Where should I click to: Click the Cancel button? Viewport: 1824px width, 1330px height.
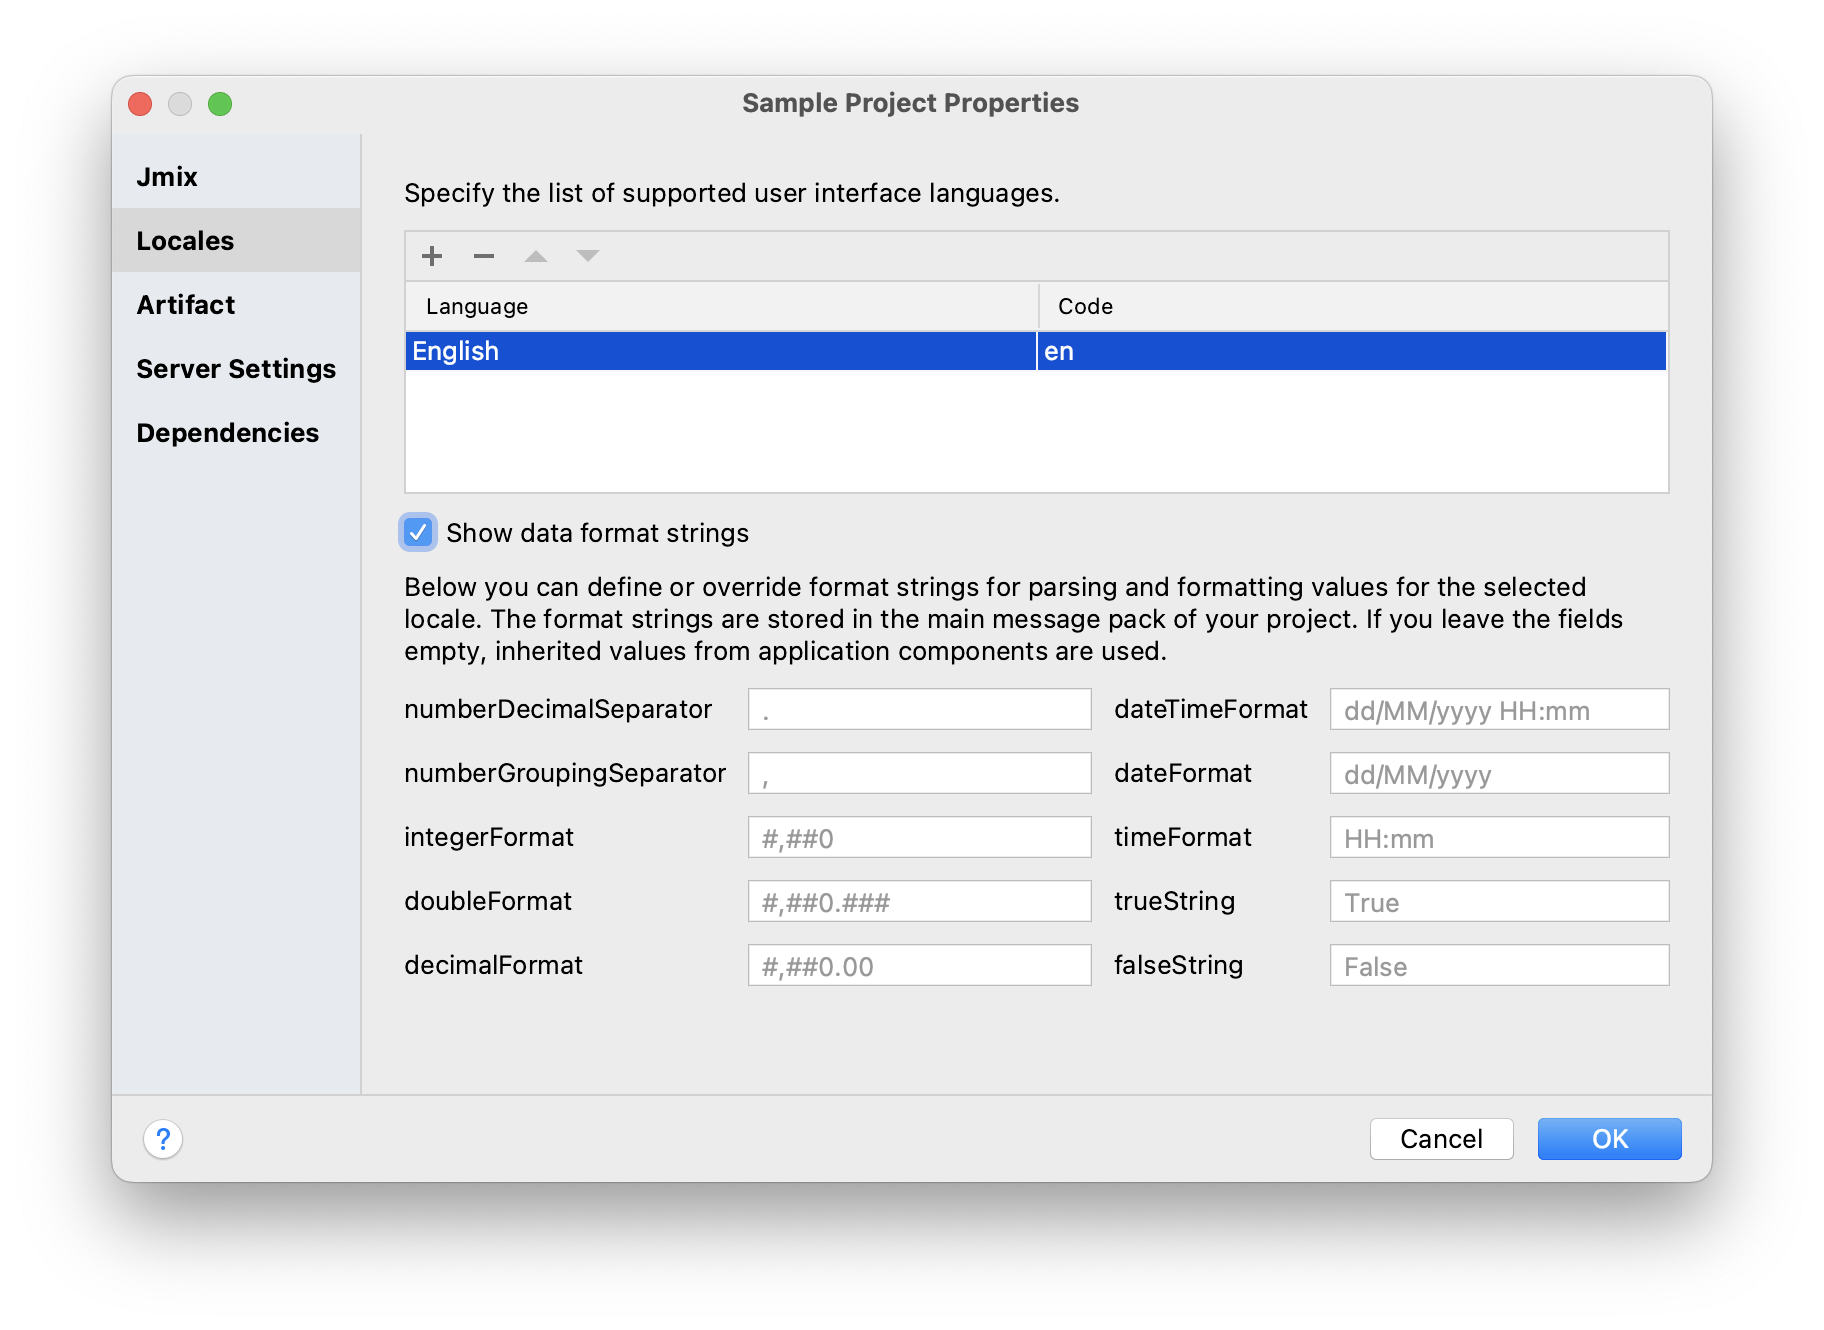click(x=1441, y=1138)
